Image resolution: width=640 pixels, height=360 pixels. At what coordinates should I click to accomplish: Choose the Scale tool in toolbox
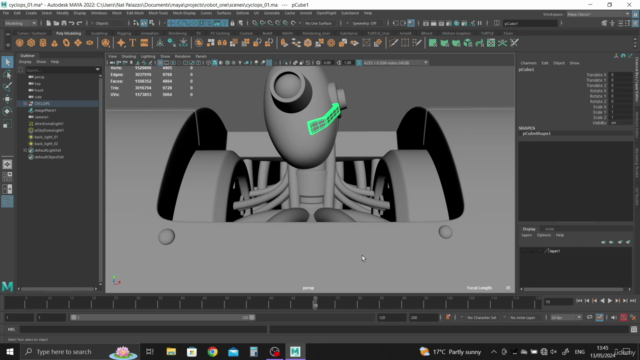pyautogui.click(x=7, y=124)
